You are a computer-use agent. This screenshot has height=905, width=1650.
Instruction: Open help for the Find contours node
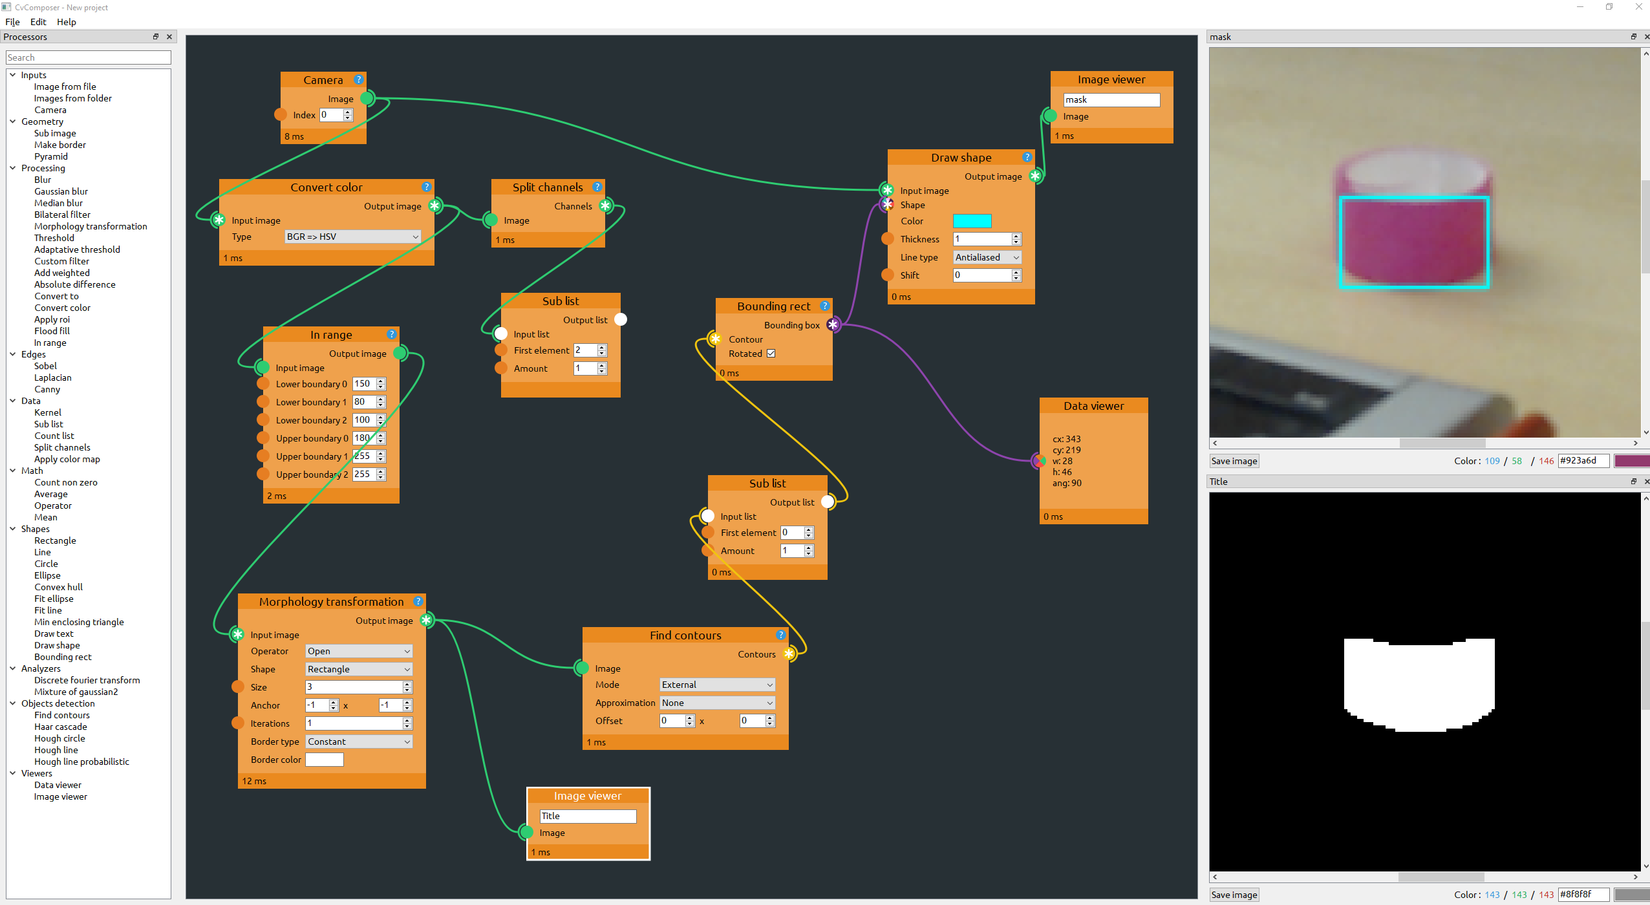pyautogui.click(x=781, y=635)
